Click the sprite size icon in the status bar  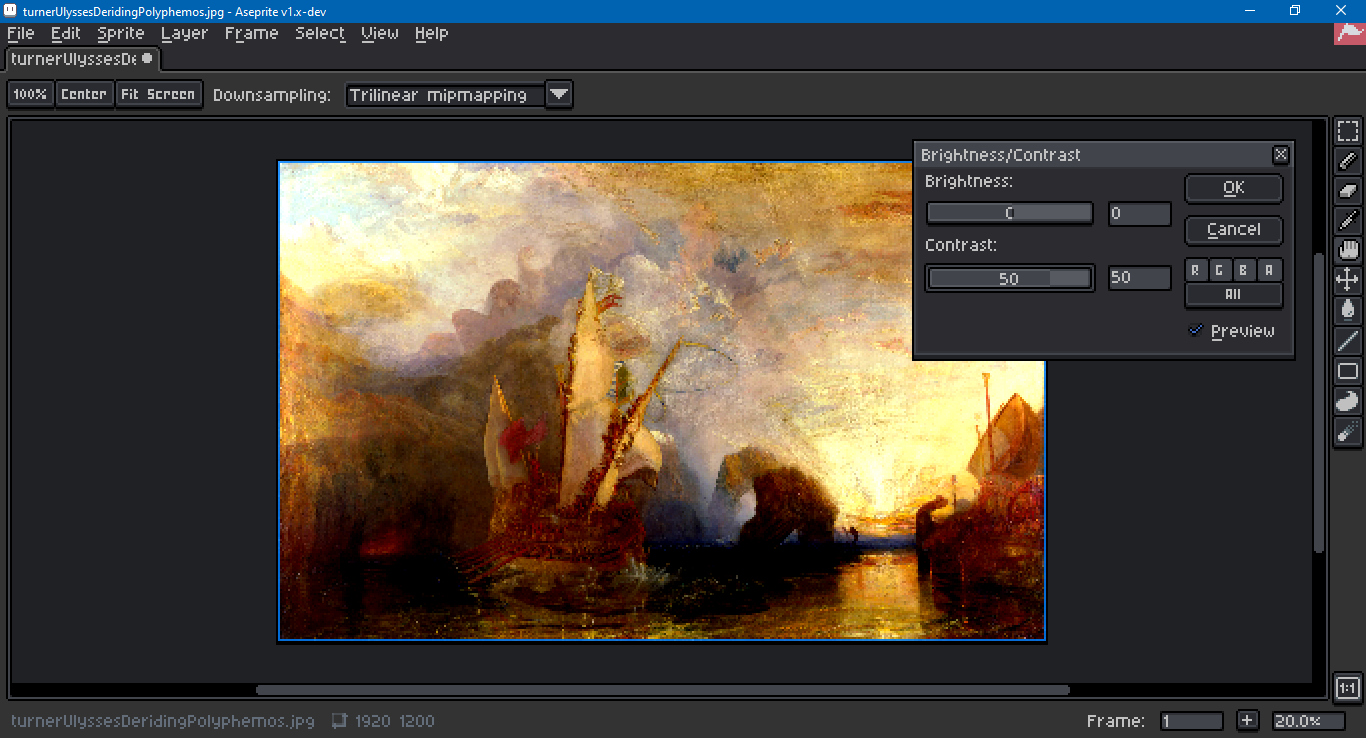point(339,720)
